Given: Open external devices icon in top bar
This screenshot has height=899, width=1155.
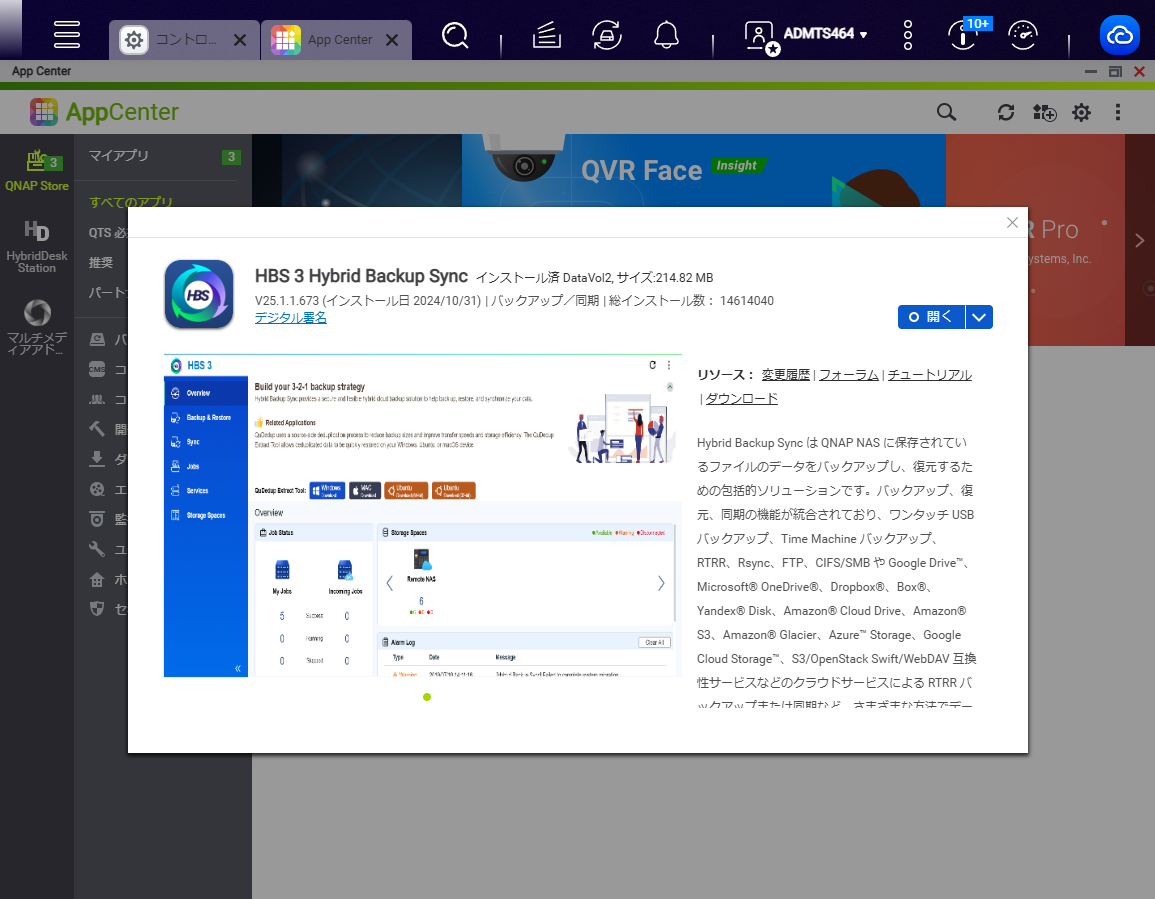Looking at the screenshot, I should coord(607,35).
